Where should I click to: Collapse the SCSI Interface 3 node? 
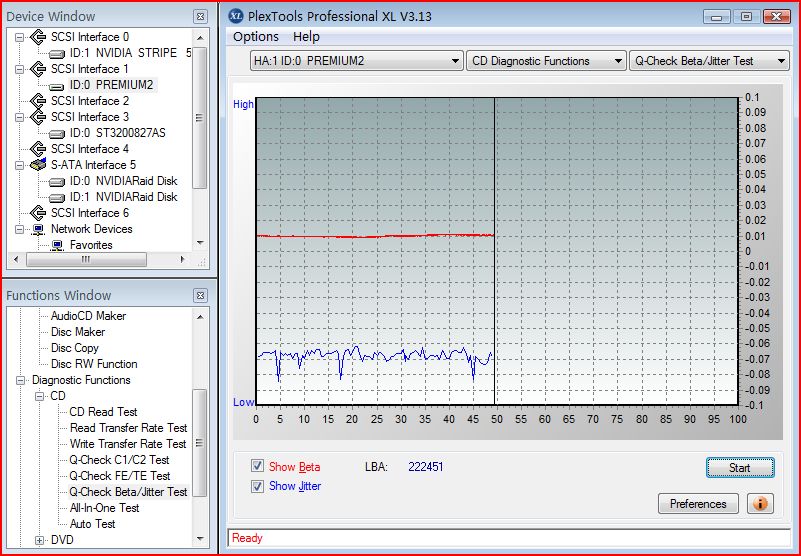19,117
